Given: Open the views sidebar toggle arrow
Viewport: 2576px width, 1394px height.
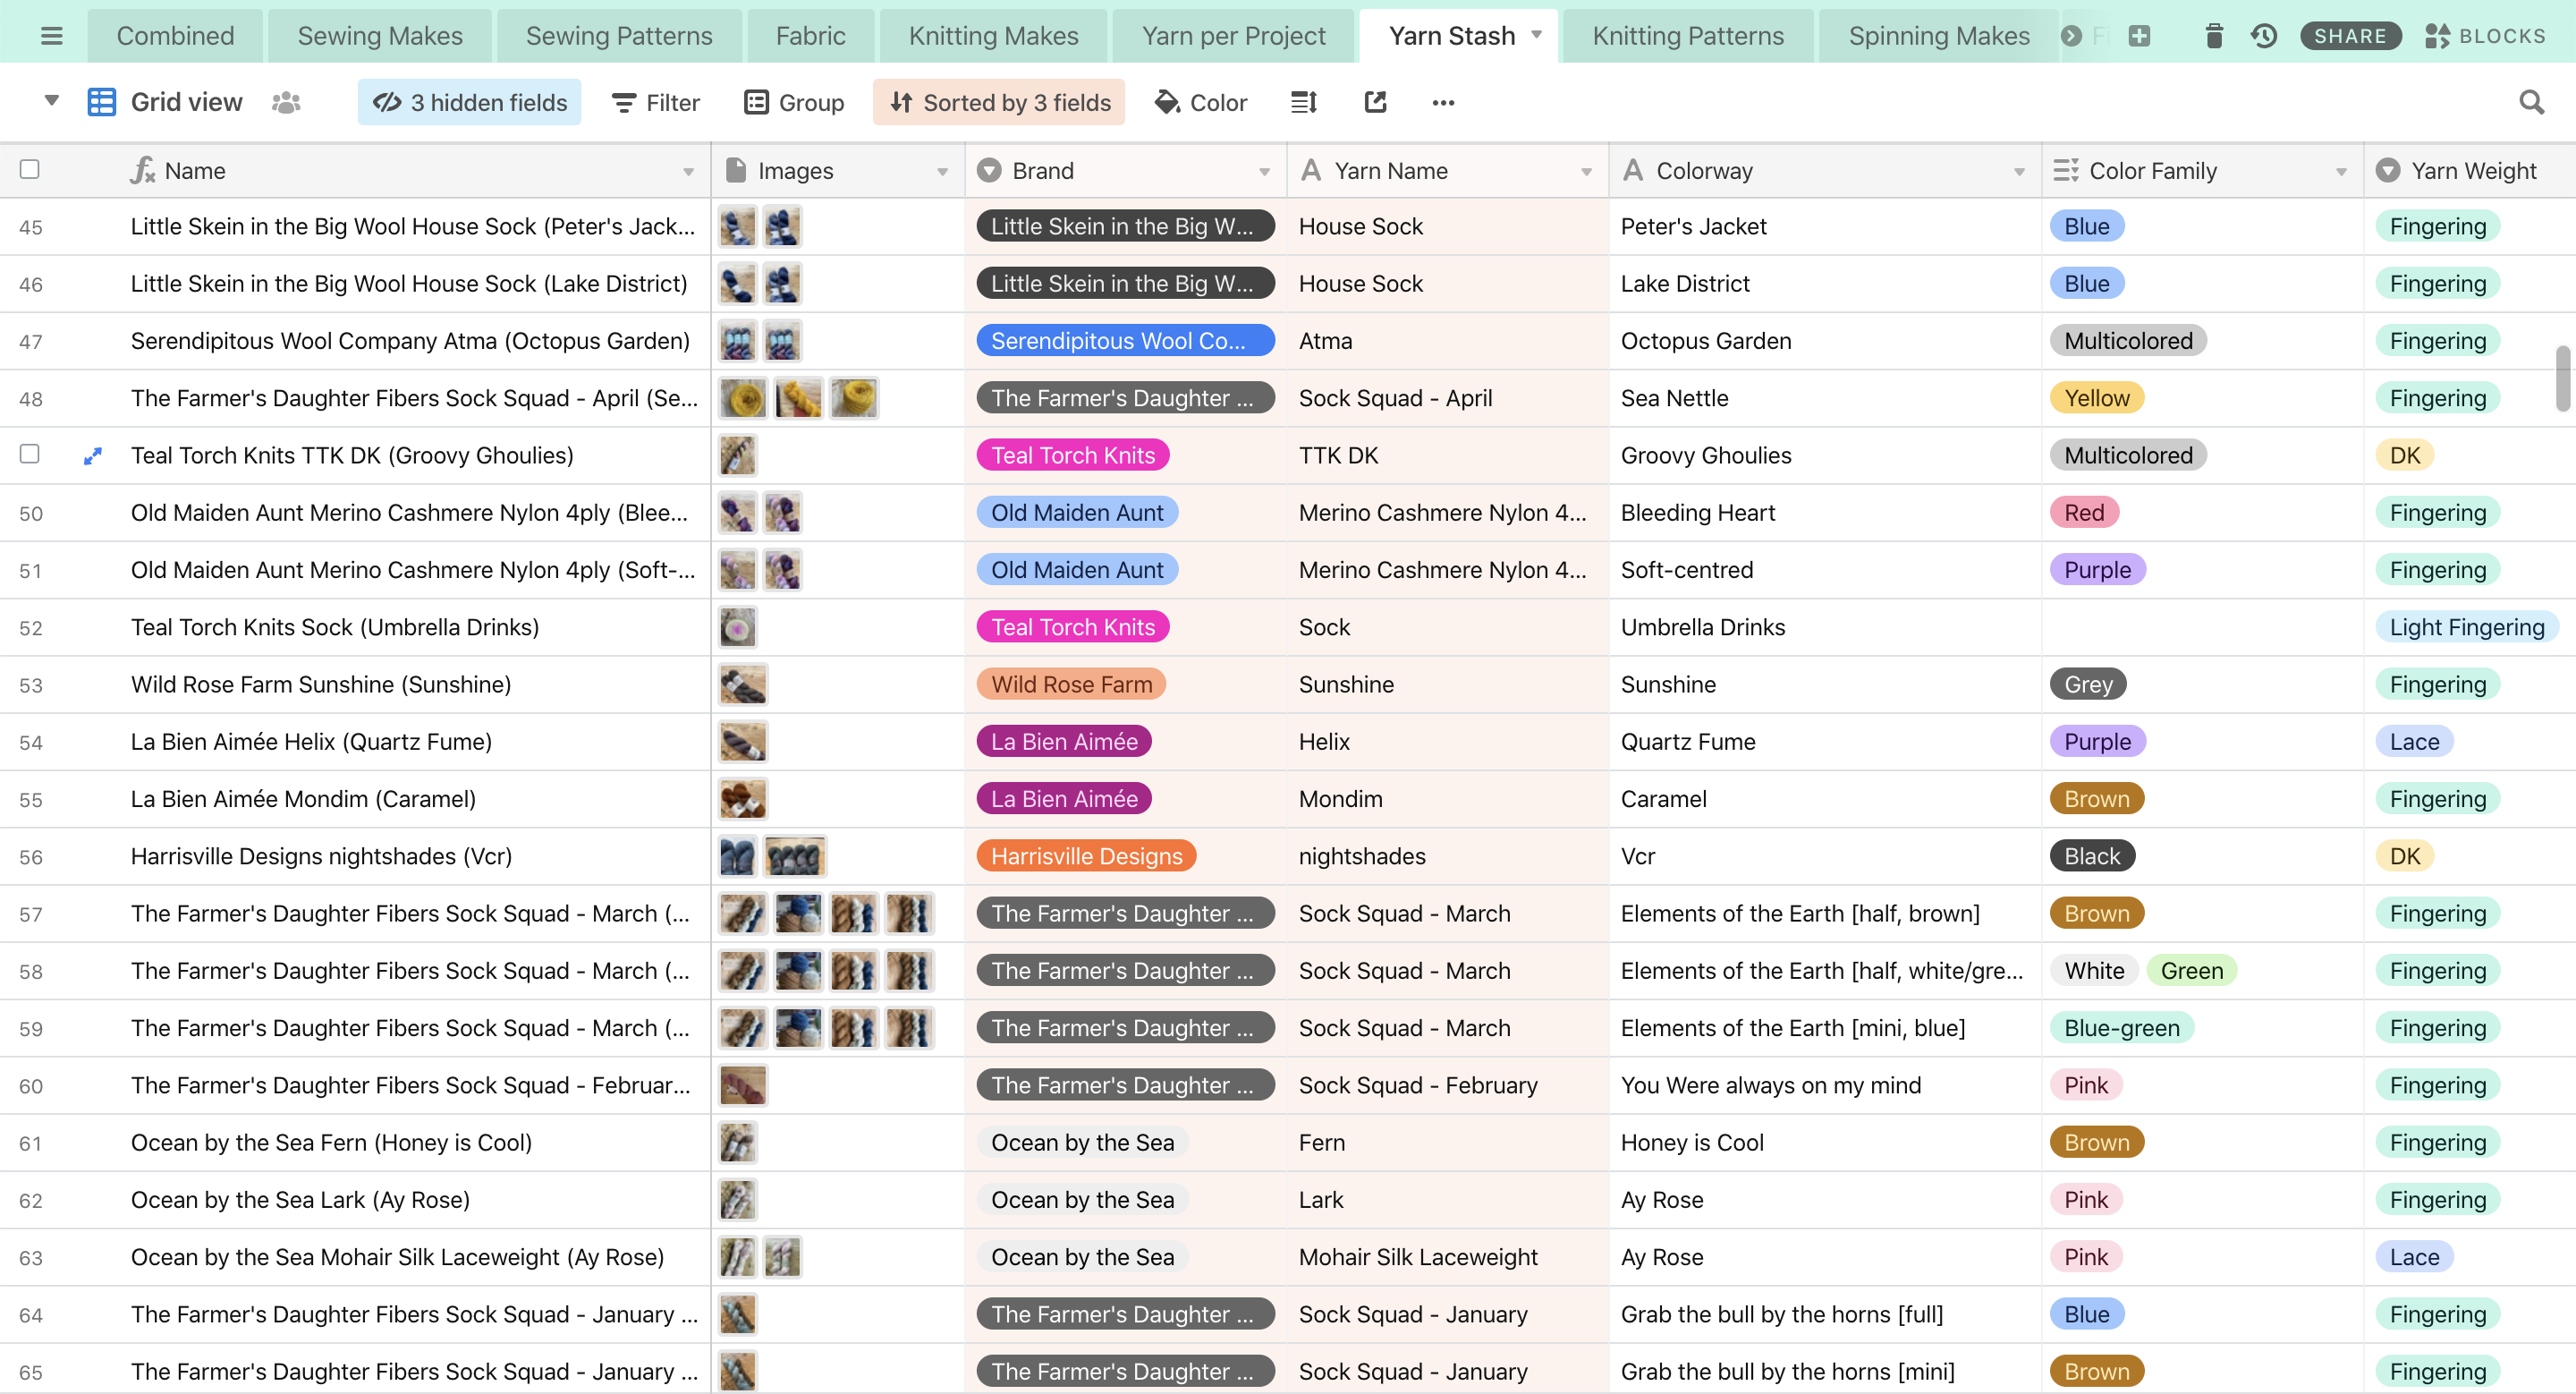Looking at the screenshot, I should (x=52, y=101).
